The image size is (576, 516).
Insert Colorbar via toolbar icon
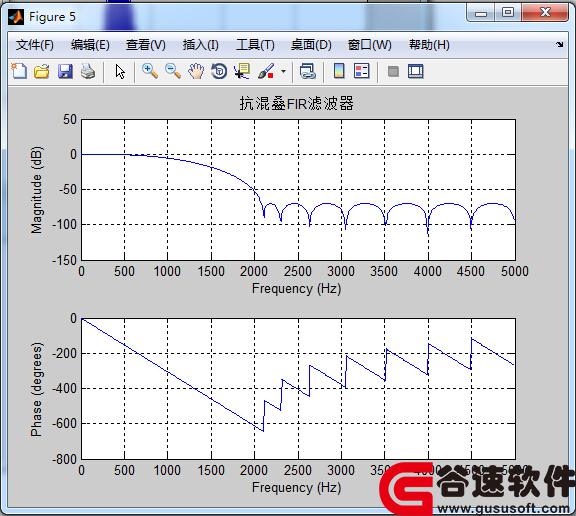(339, 71)
